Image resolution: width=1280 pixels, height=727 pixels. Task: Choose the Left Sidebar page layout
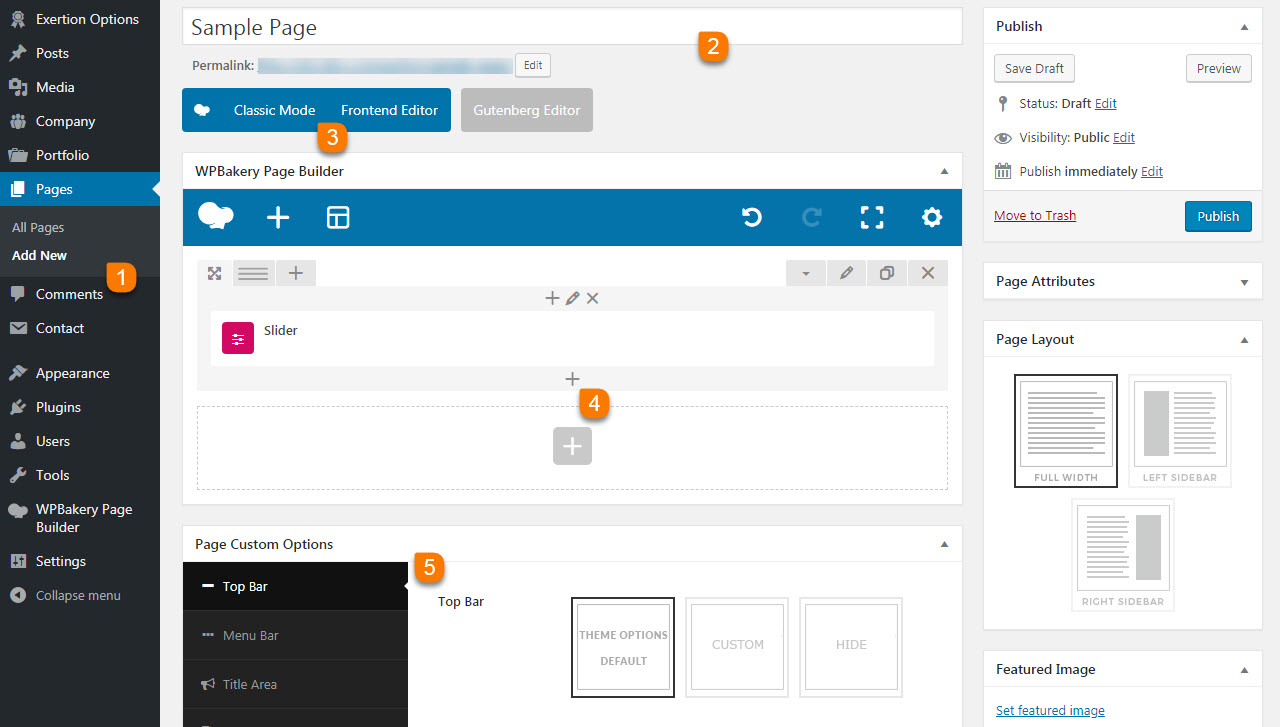1179,429
